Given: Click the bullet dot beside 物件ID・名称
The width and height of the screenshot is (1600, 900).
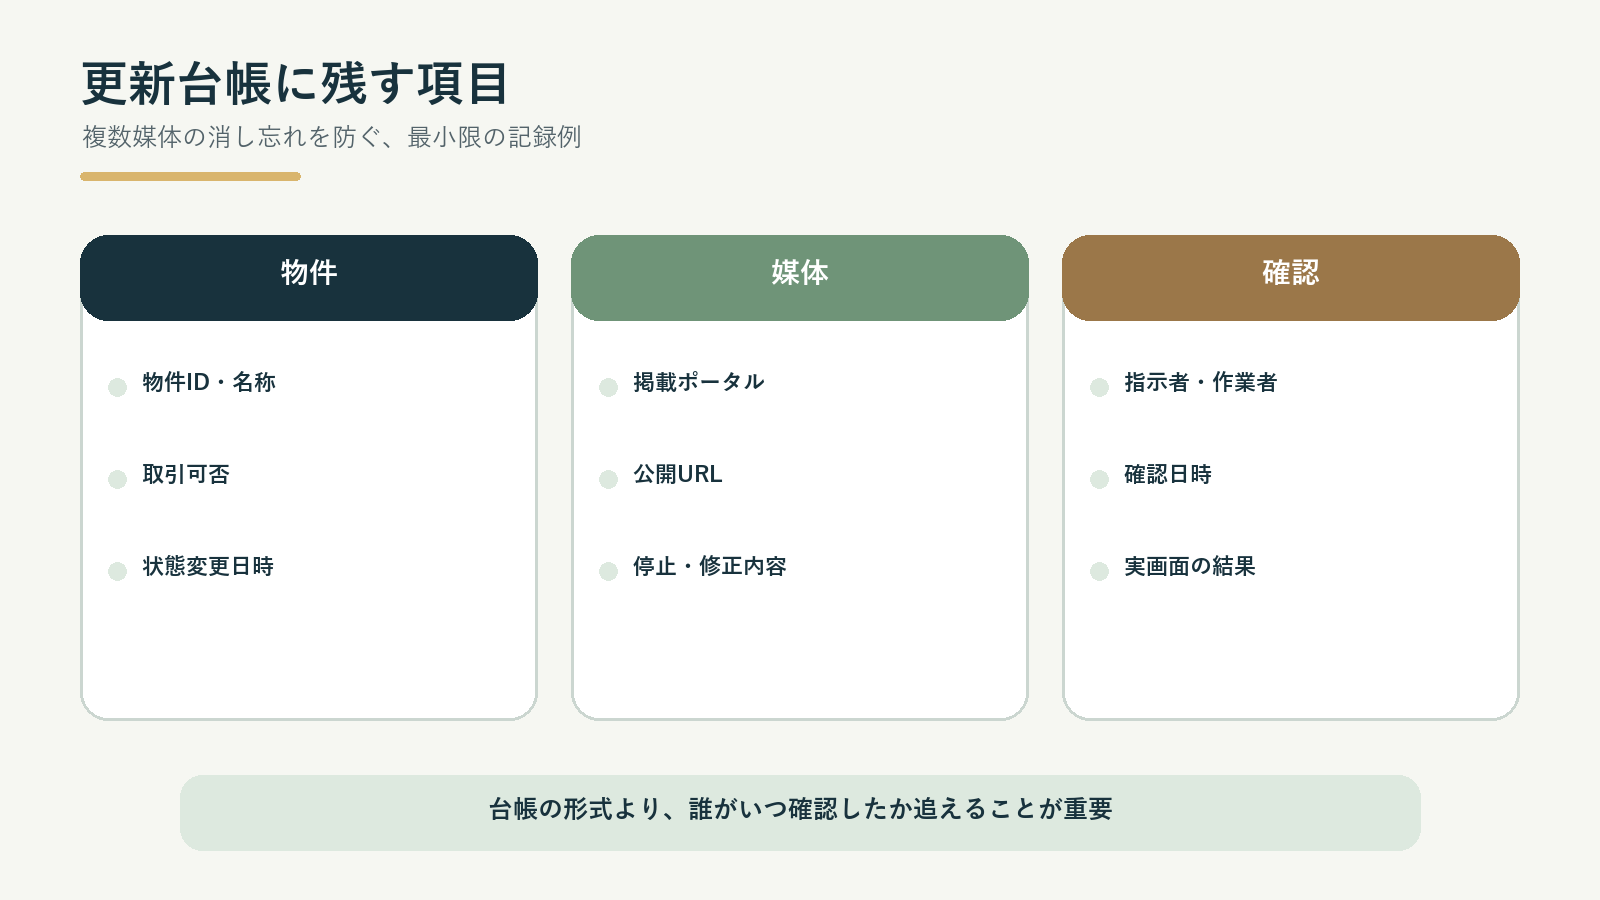Looking at the screenshot, I should click(117, 387).
